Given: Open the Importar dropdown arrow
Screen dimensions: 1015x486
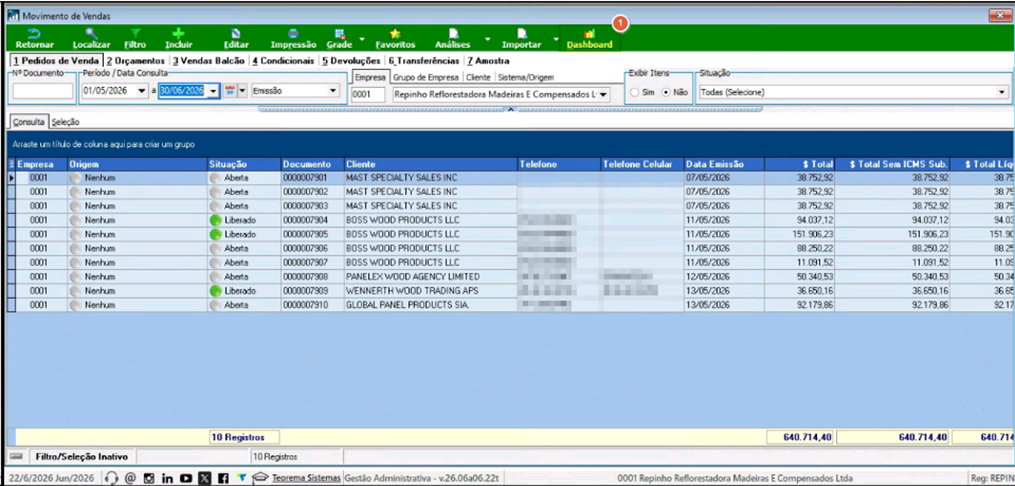Looking at the screenshot, I should (555, 39).
